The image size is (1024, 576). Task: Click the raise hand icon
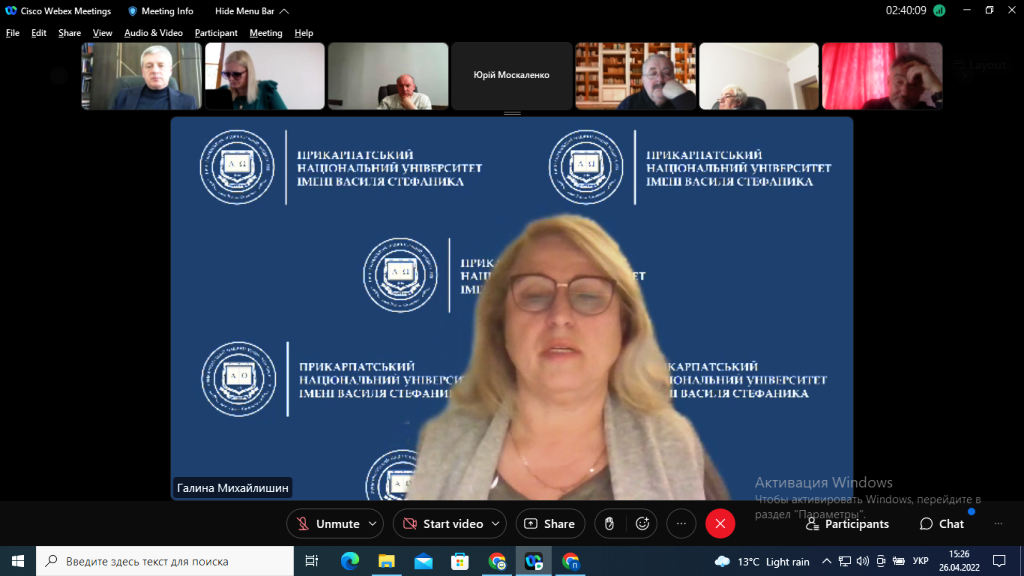click(x=609, y=523)
